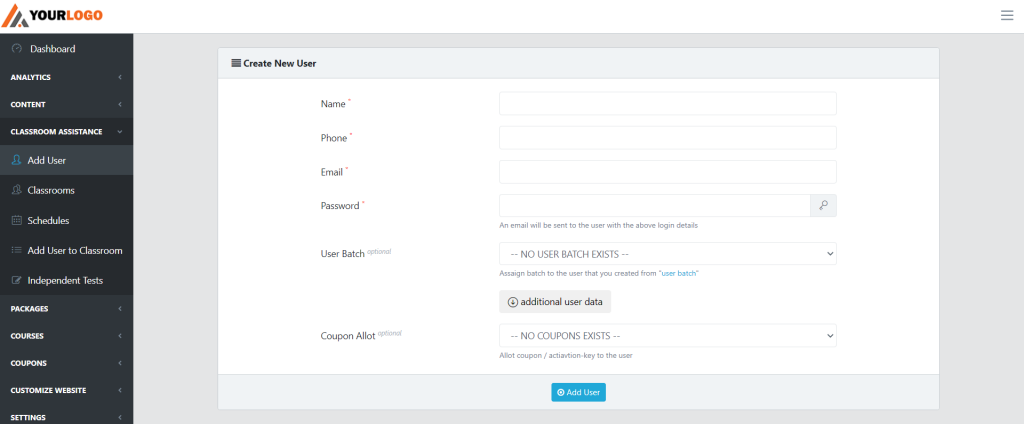Click the email login details hint text
The width and height of the screenshot is (1024, 424).
599,225
